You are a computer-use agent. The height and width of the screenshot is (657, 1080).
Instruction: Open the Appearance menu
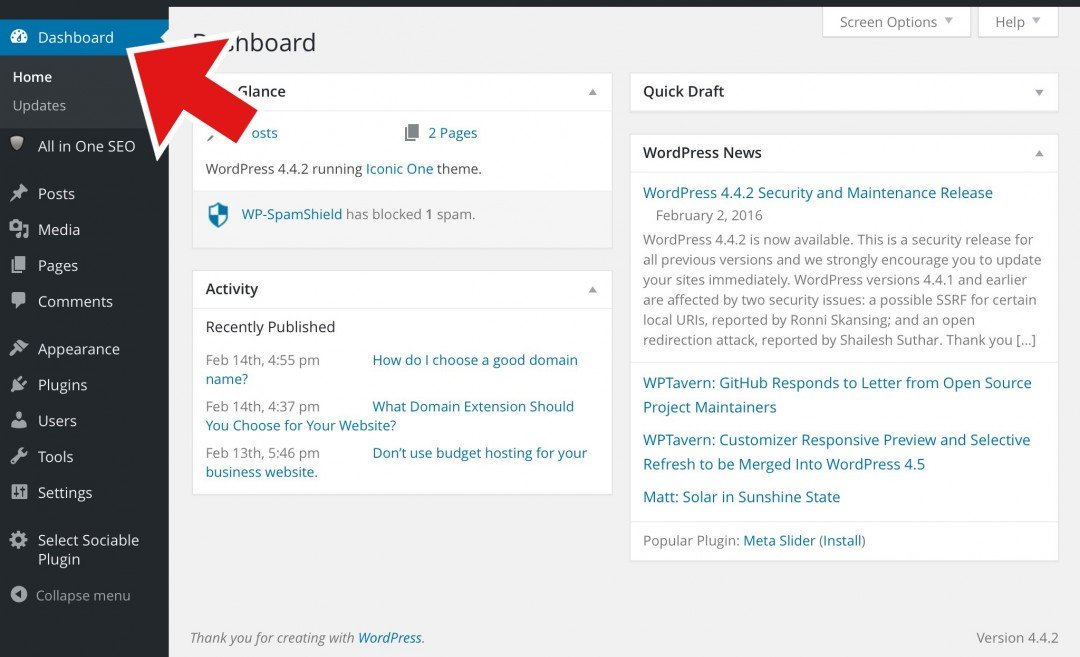pyautogui.click(x=79, y=349)
